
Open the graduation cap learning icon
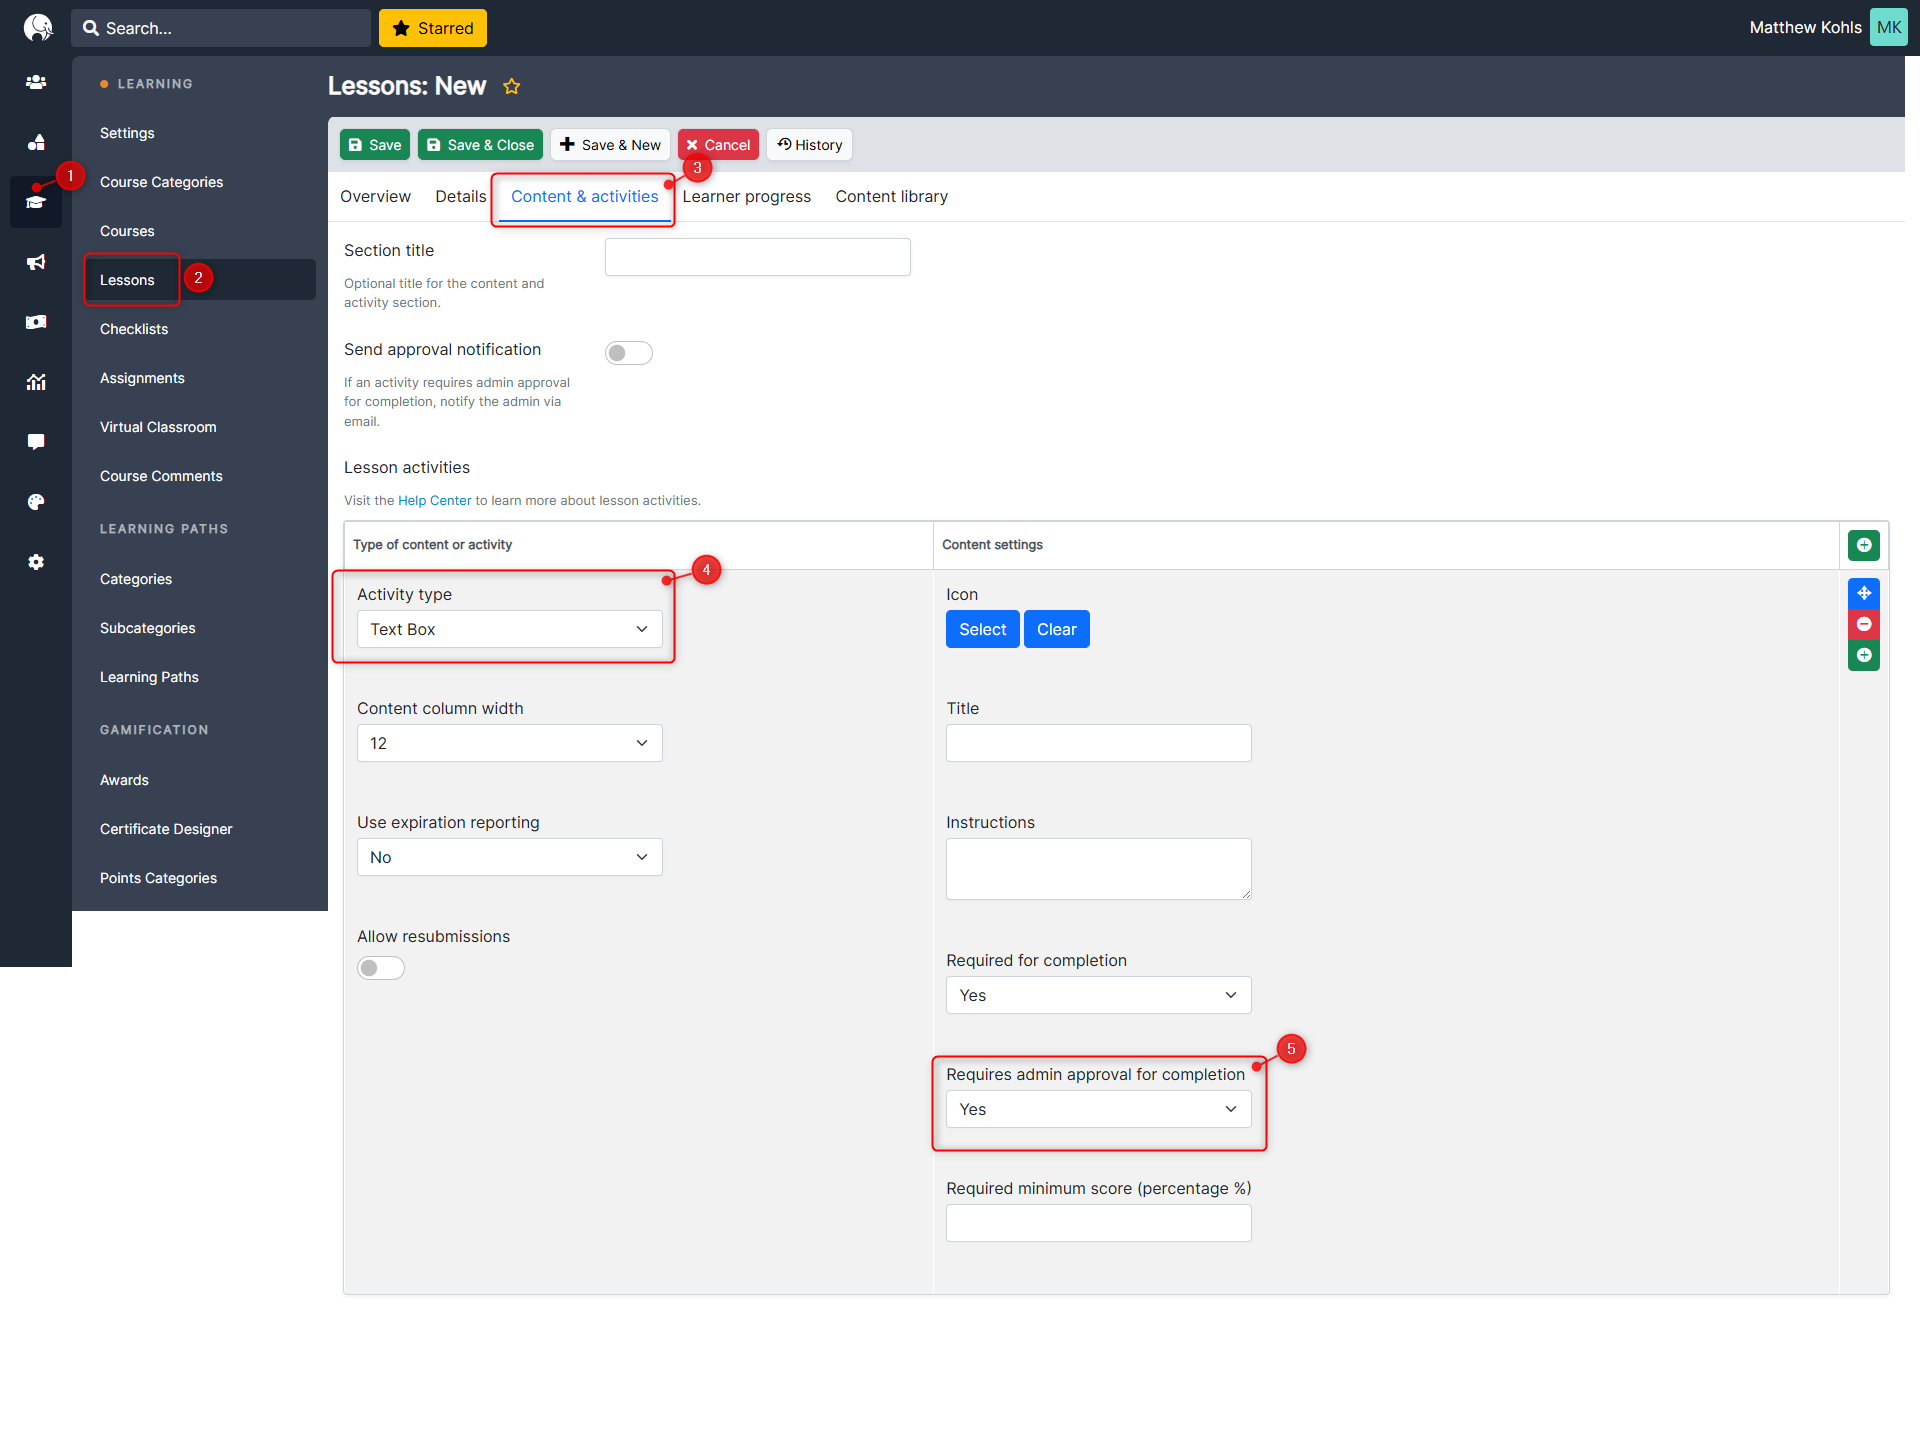point(36,202)
